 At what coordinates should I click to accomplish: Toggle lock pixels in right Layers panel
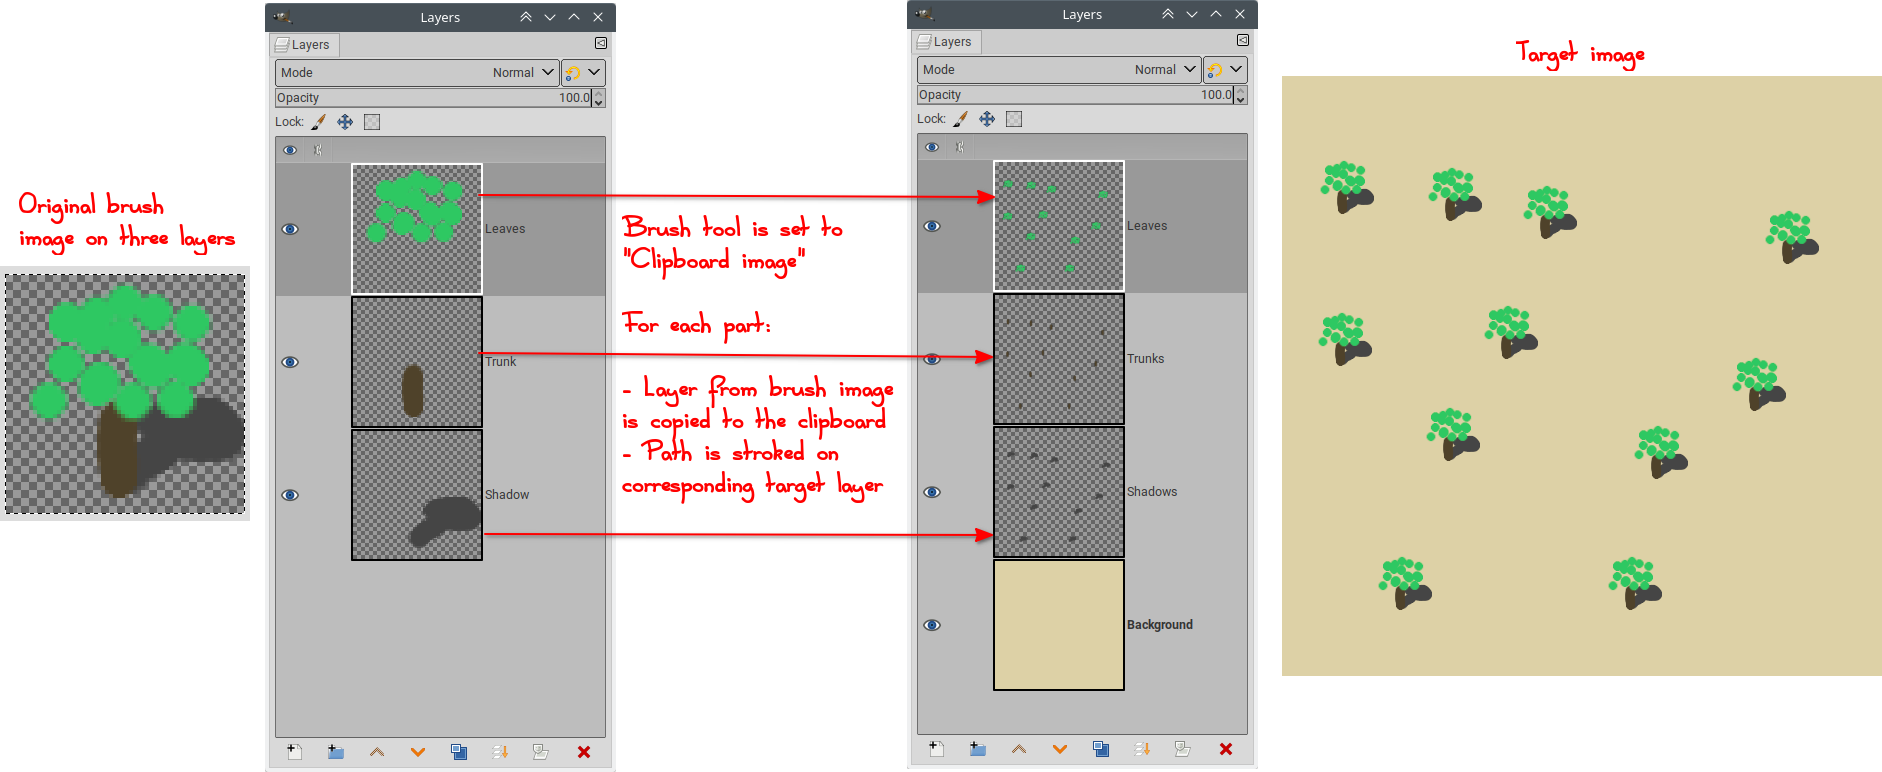click(960, 119)
